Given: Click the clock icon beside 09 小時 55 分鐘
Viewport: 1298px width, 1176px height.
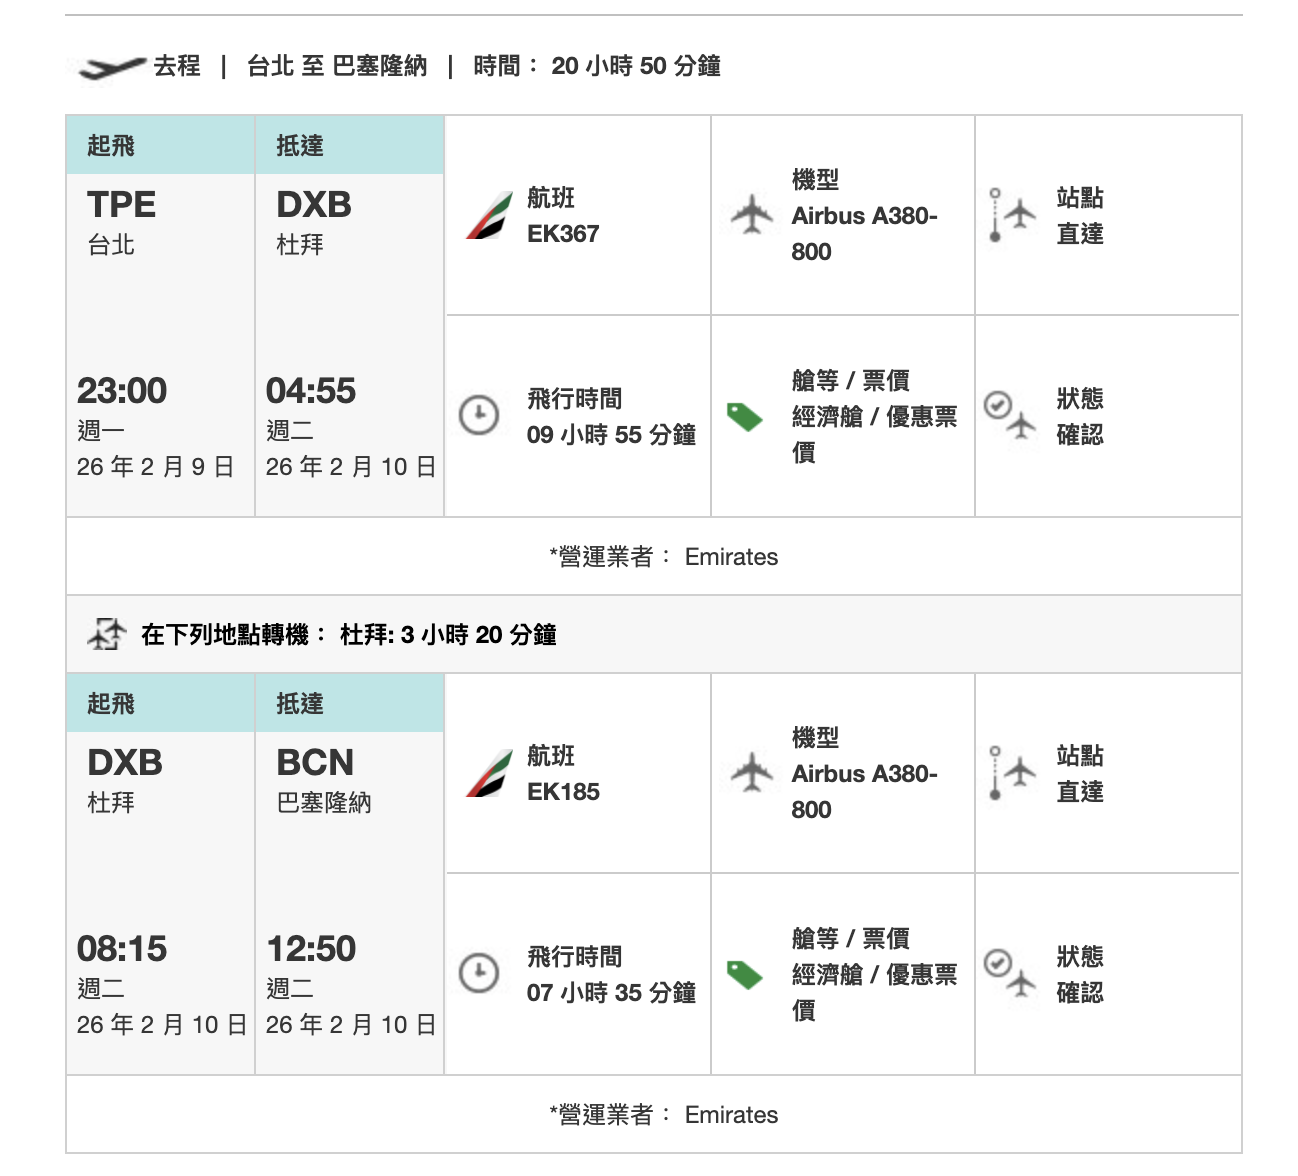Looking at the screenshot, I should [479, 415].
